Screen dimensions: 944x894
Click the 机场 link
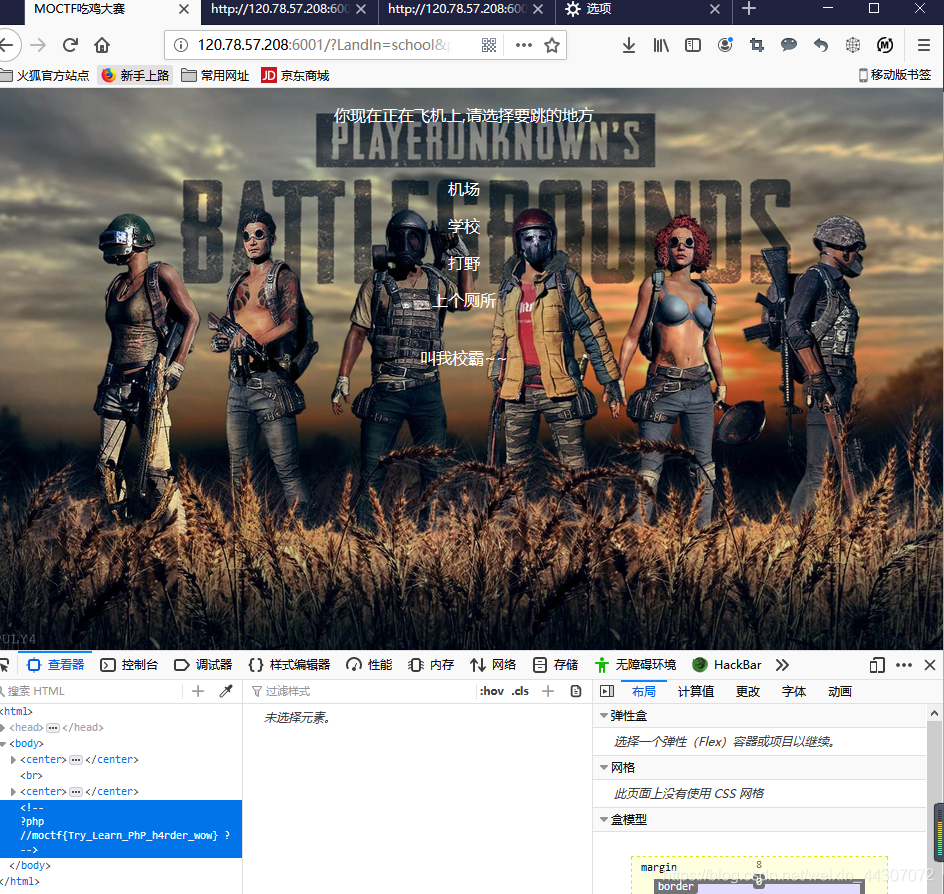[464, 189]
